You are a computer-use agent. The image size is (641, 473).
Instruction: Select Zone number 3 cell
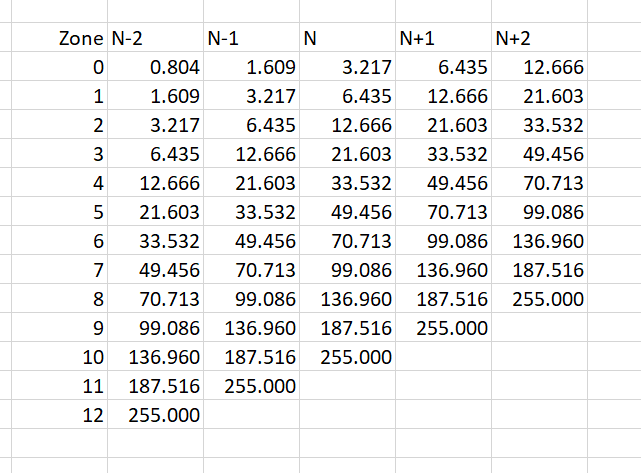click(x=60, y=153)
